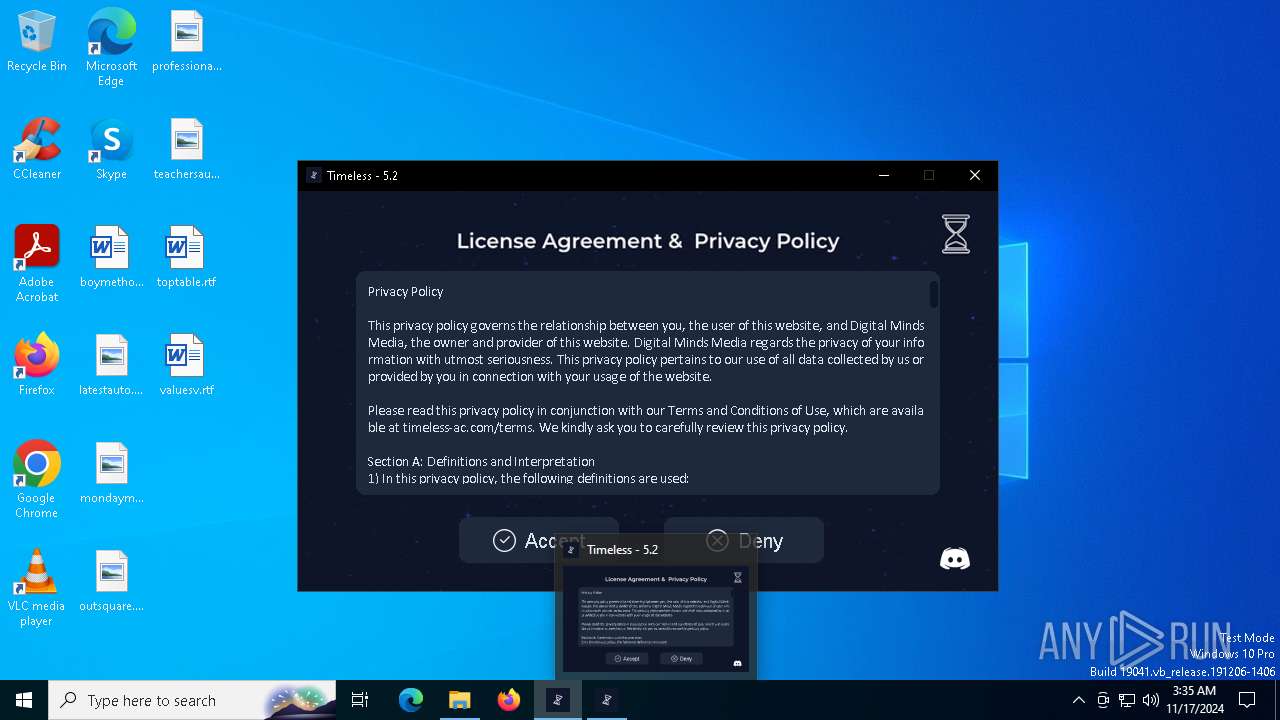
Task: Open File Explorer from the taskbar
Action: [459, 700]
